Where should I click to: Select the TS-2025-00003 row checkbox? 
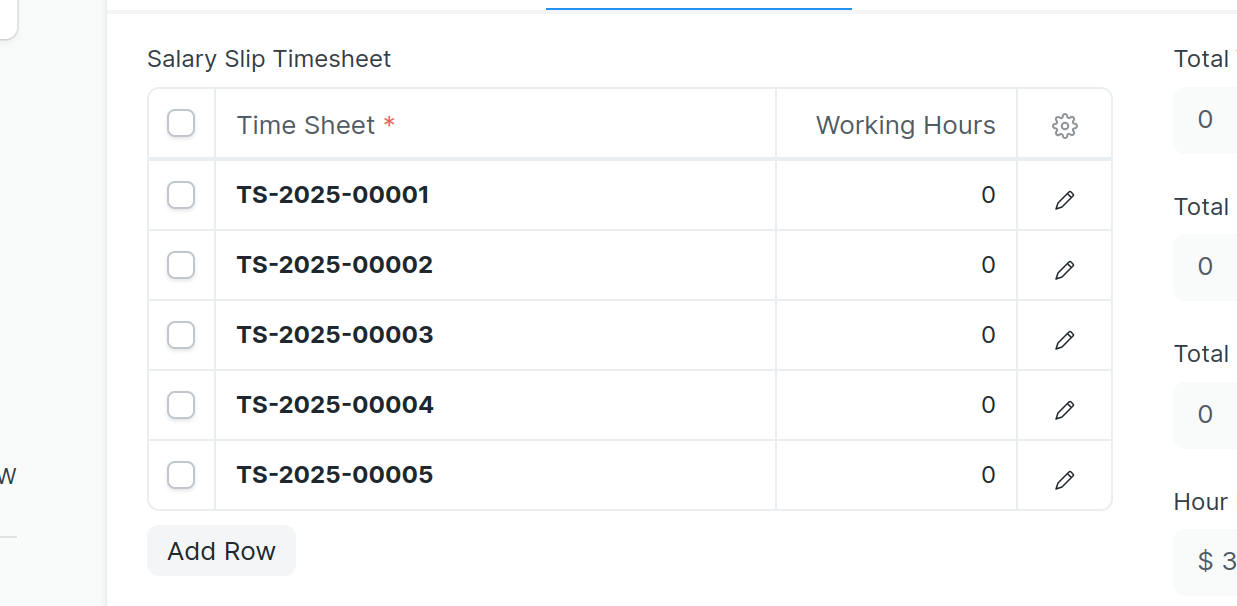click(181, 335)
